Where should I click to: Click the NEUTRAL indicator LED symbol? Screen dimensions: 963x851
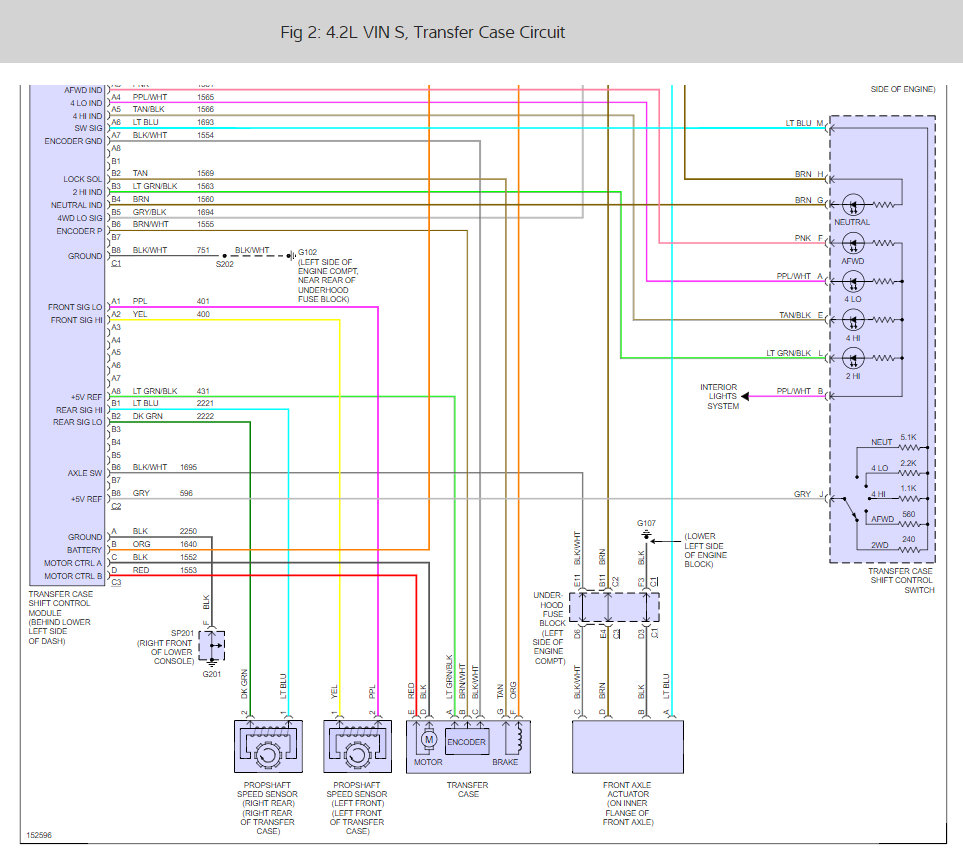[x=852, y=205]
